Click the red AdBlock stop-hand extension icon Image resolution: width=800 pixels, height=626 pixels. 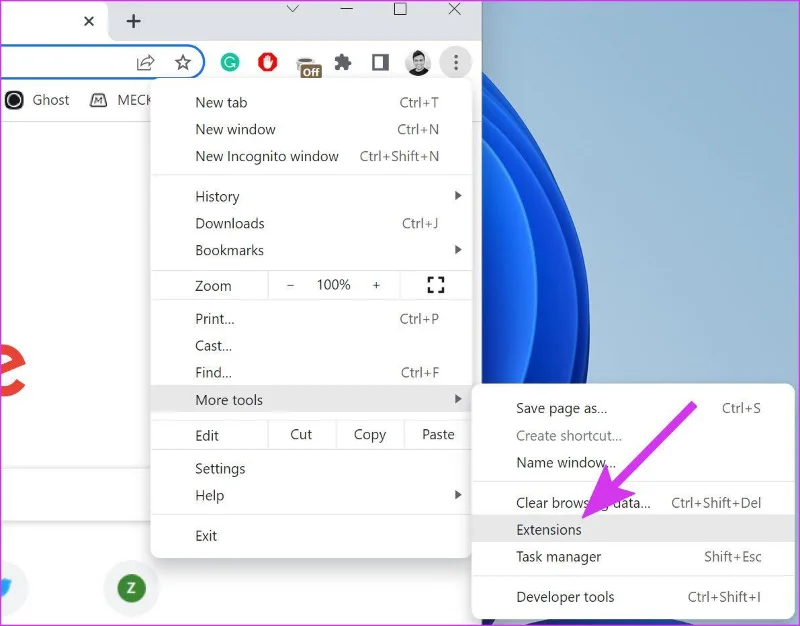[267, 62]
